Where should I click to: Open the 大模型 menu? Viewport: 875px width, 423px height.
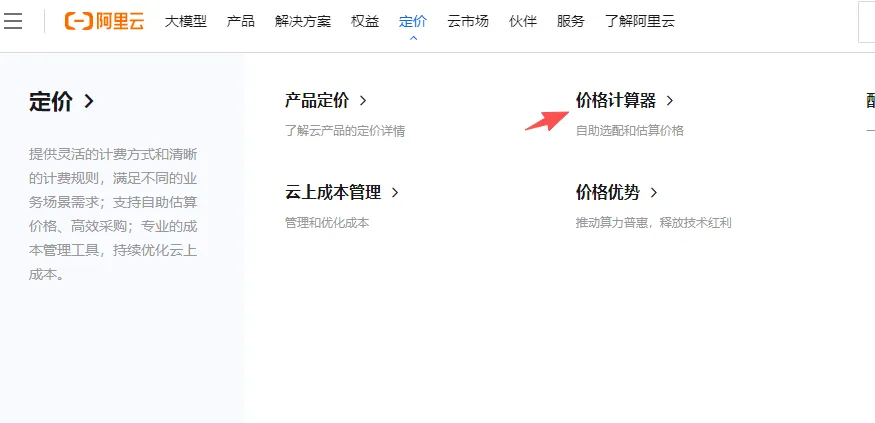click(186, 22)
